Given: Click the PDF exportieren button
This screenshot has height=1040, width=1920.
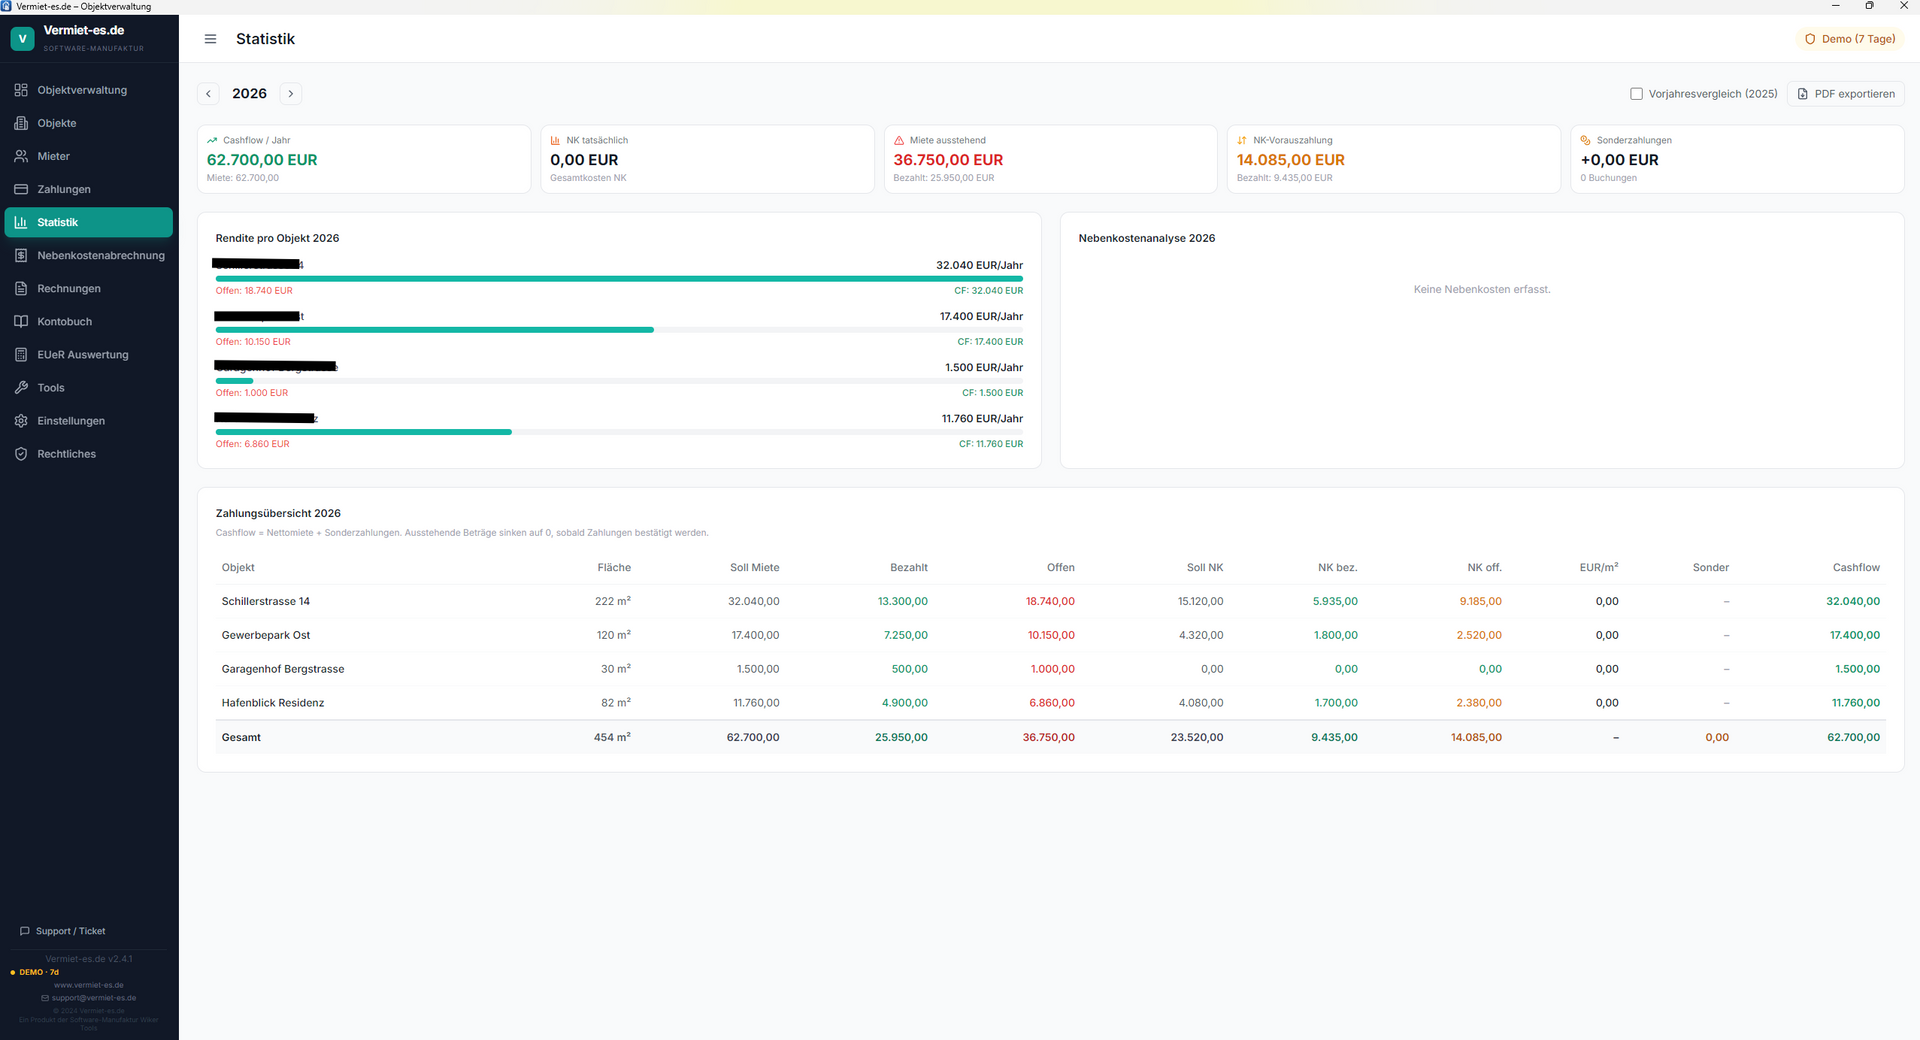Looking at the screenshot, I should (x=1845, y=94).
